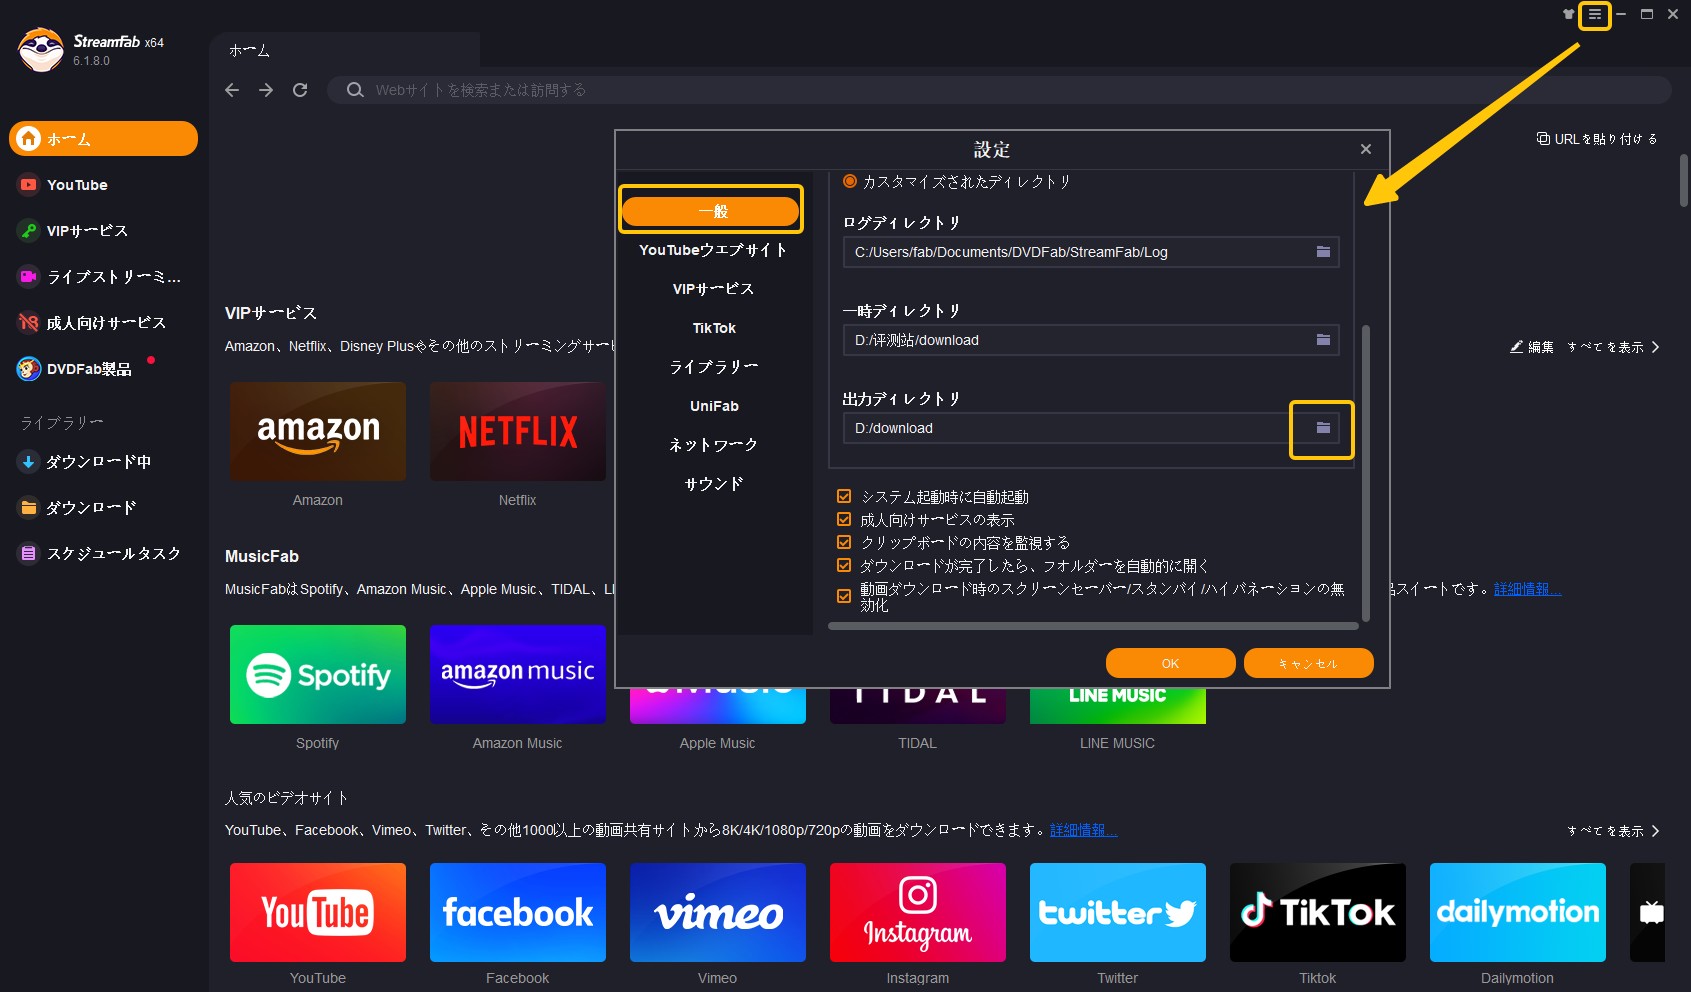1691x992 pixels.
Task: Toggle スクリーンセーバー無効化 checkbox
Action: coord(844,596)
